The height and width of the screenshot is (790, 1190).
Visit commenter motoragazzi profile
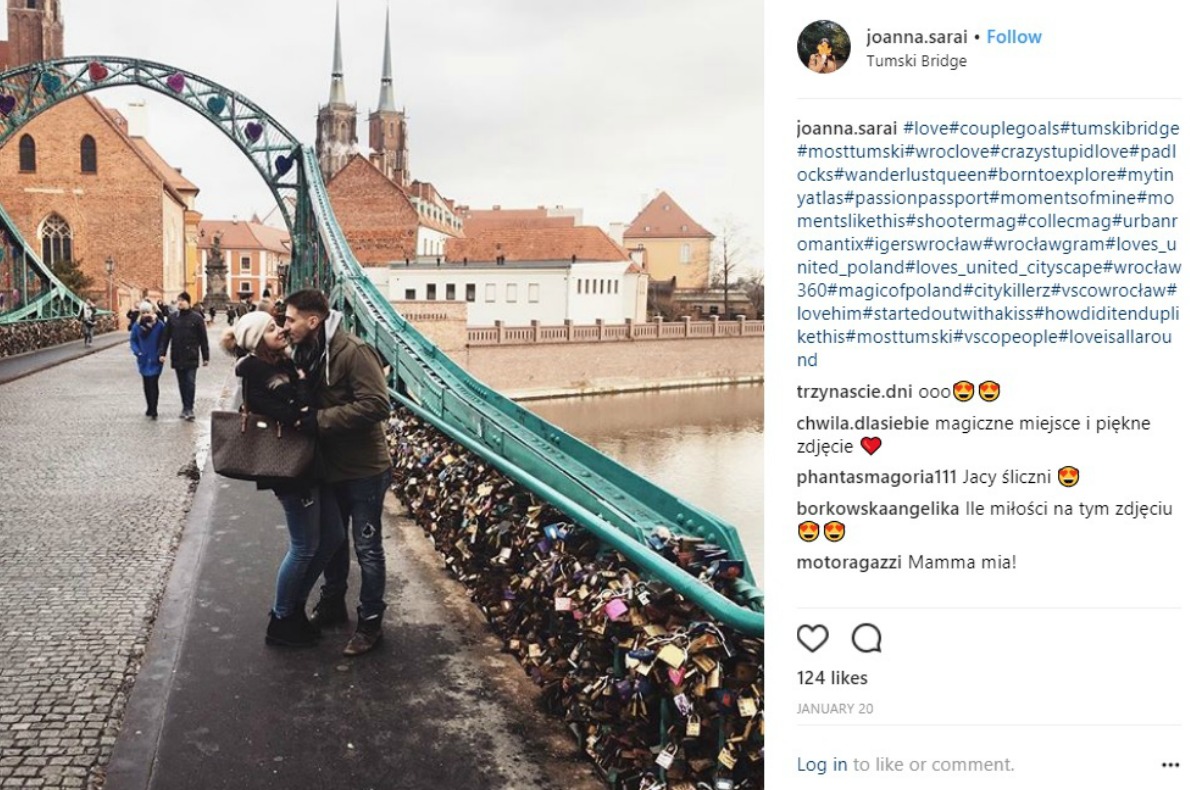click(x=849, y=562)
